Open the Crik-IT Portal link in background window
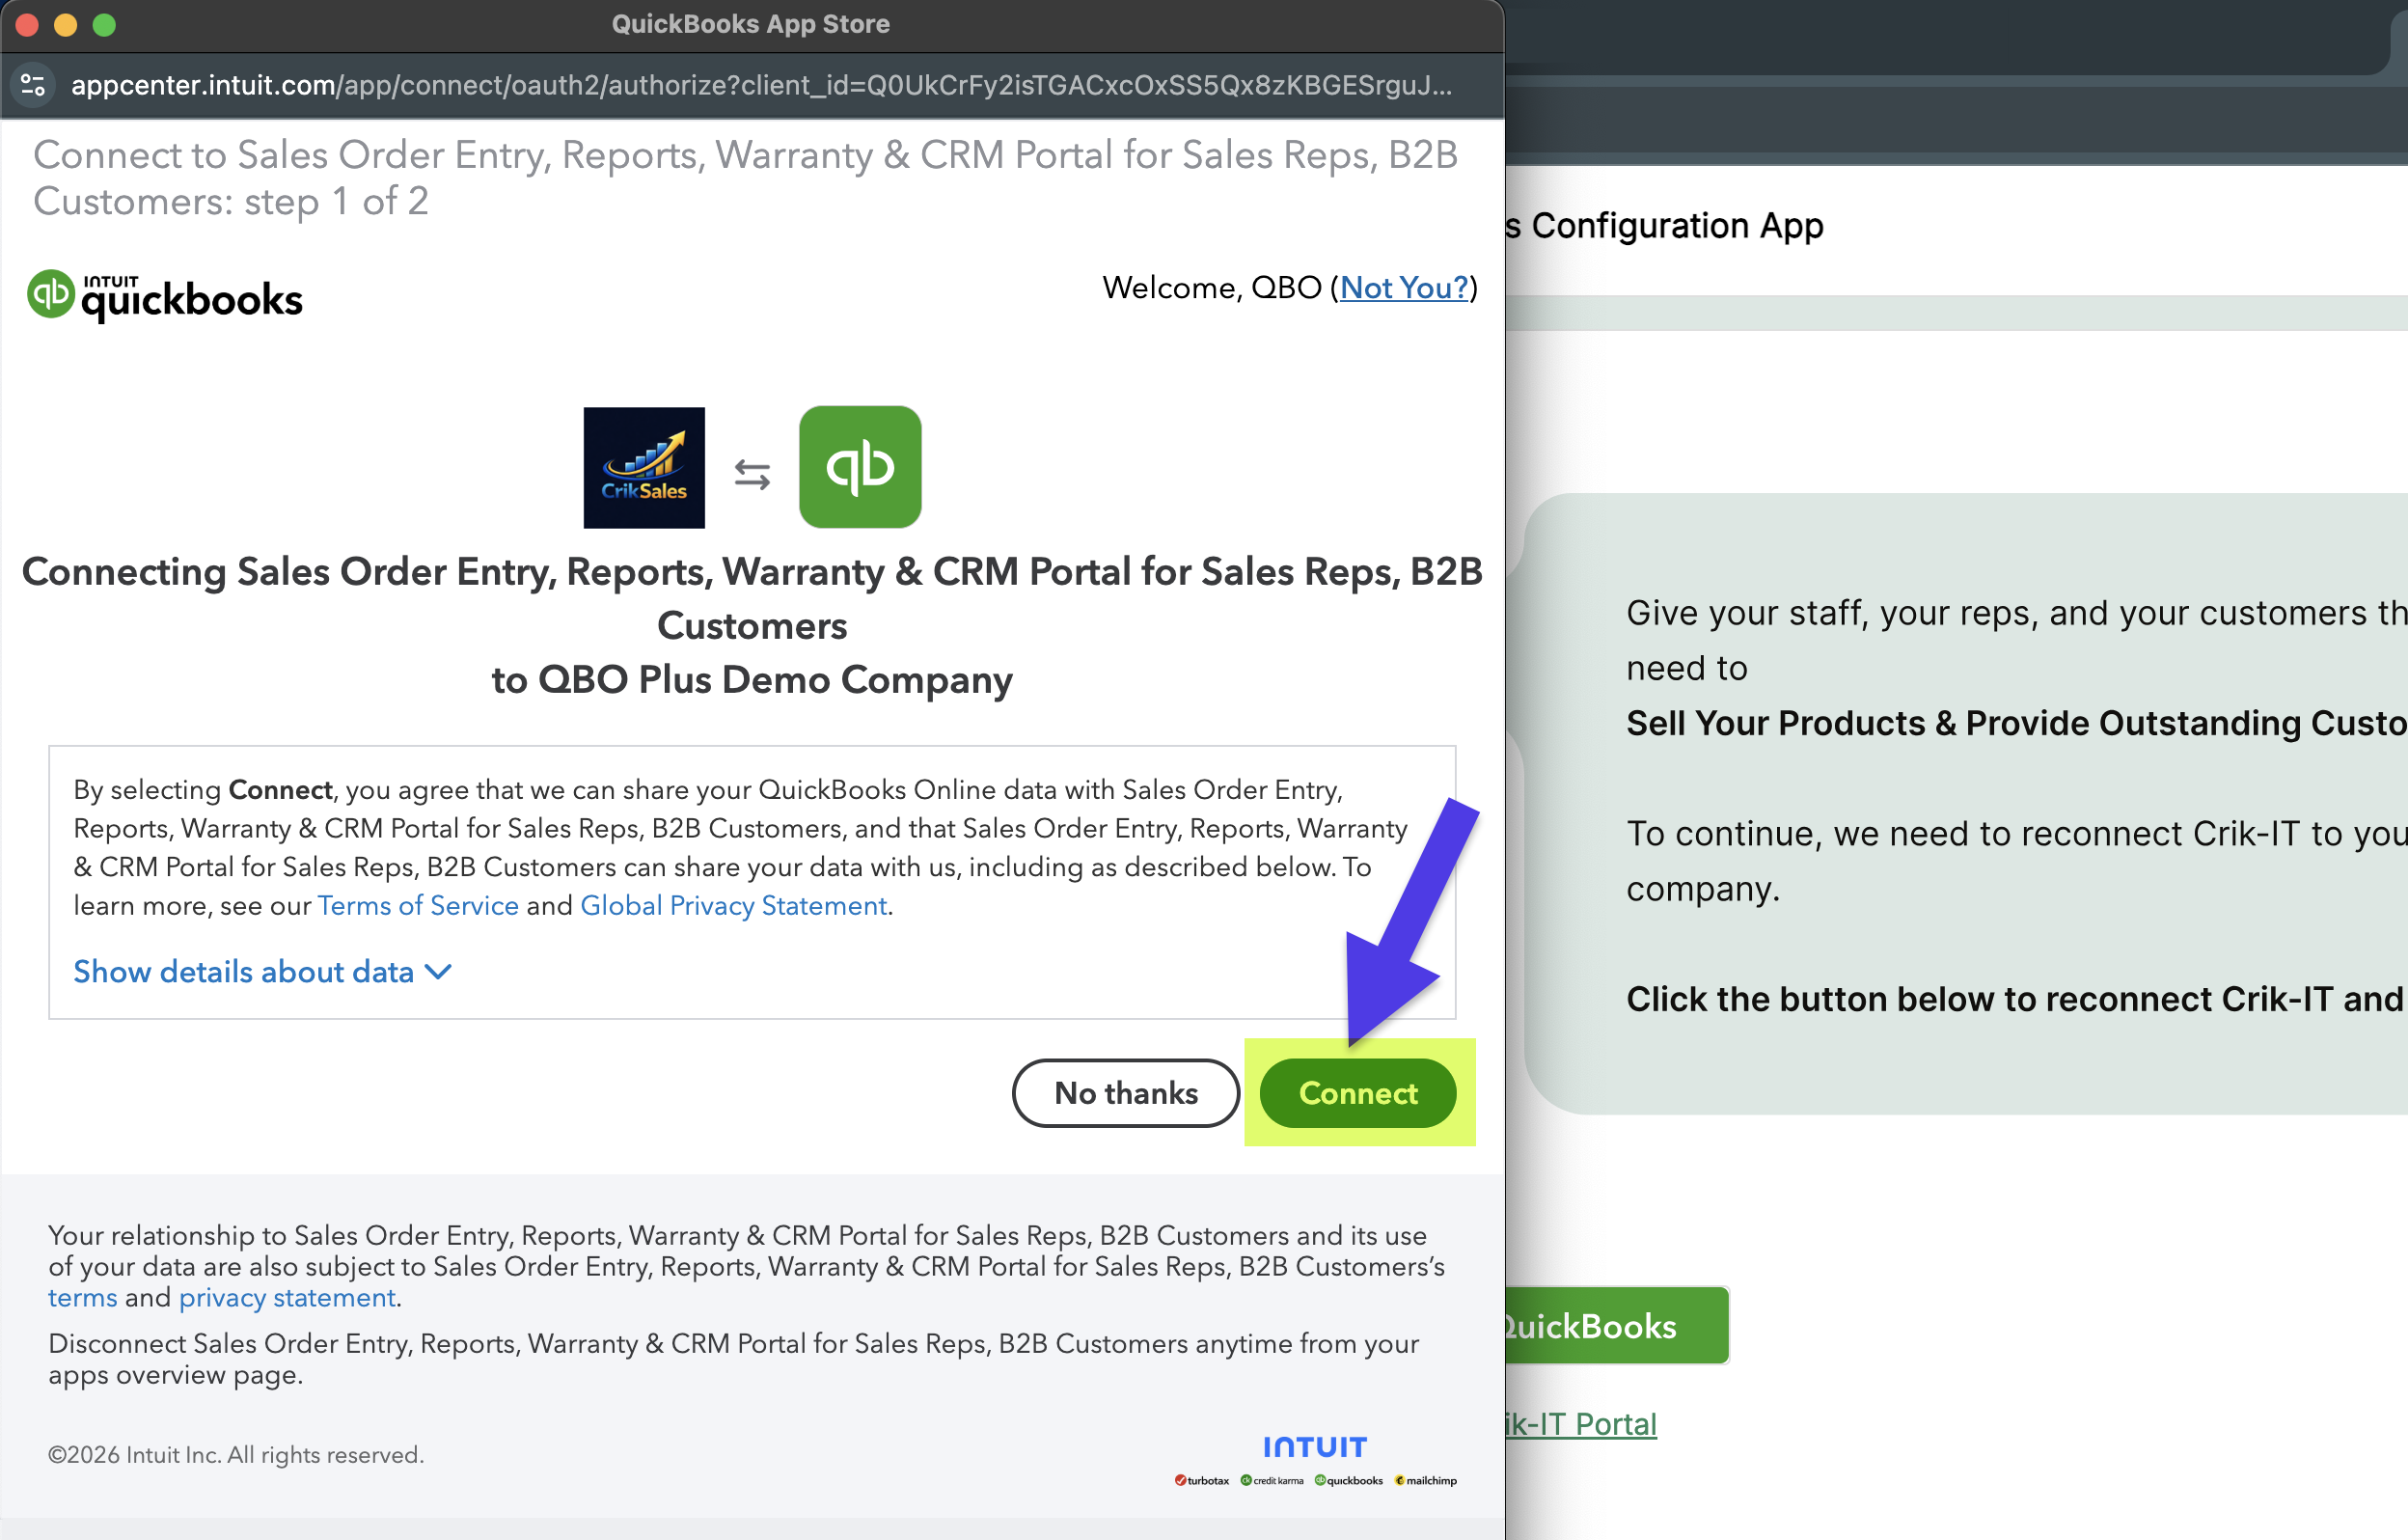Image resolution: width=2408 pixels, height=1540 pixels. click(1581, 1423)
